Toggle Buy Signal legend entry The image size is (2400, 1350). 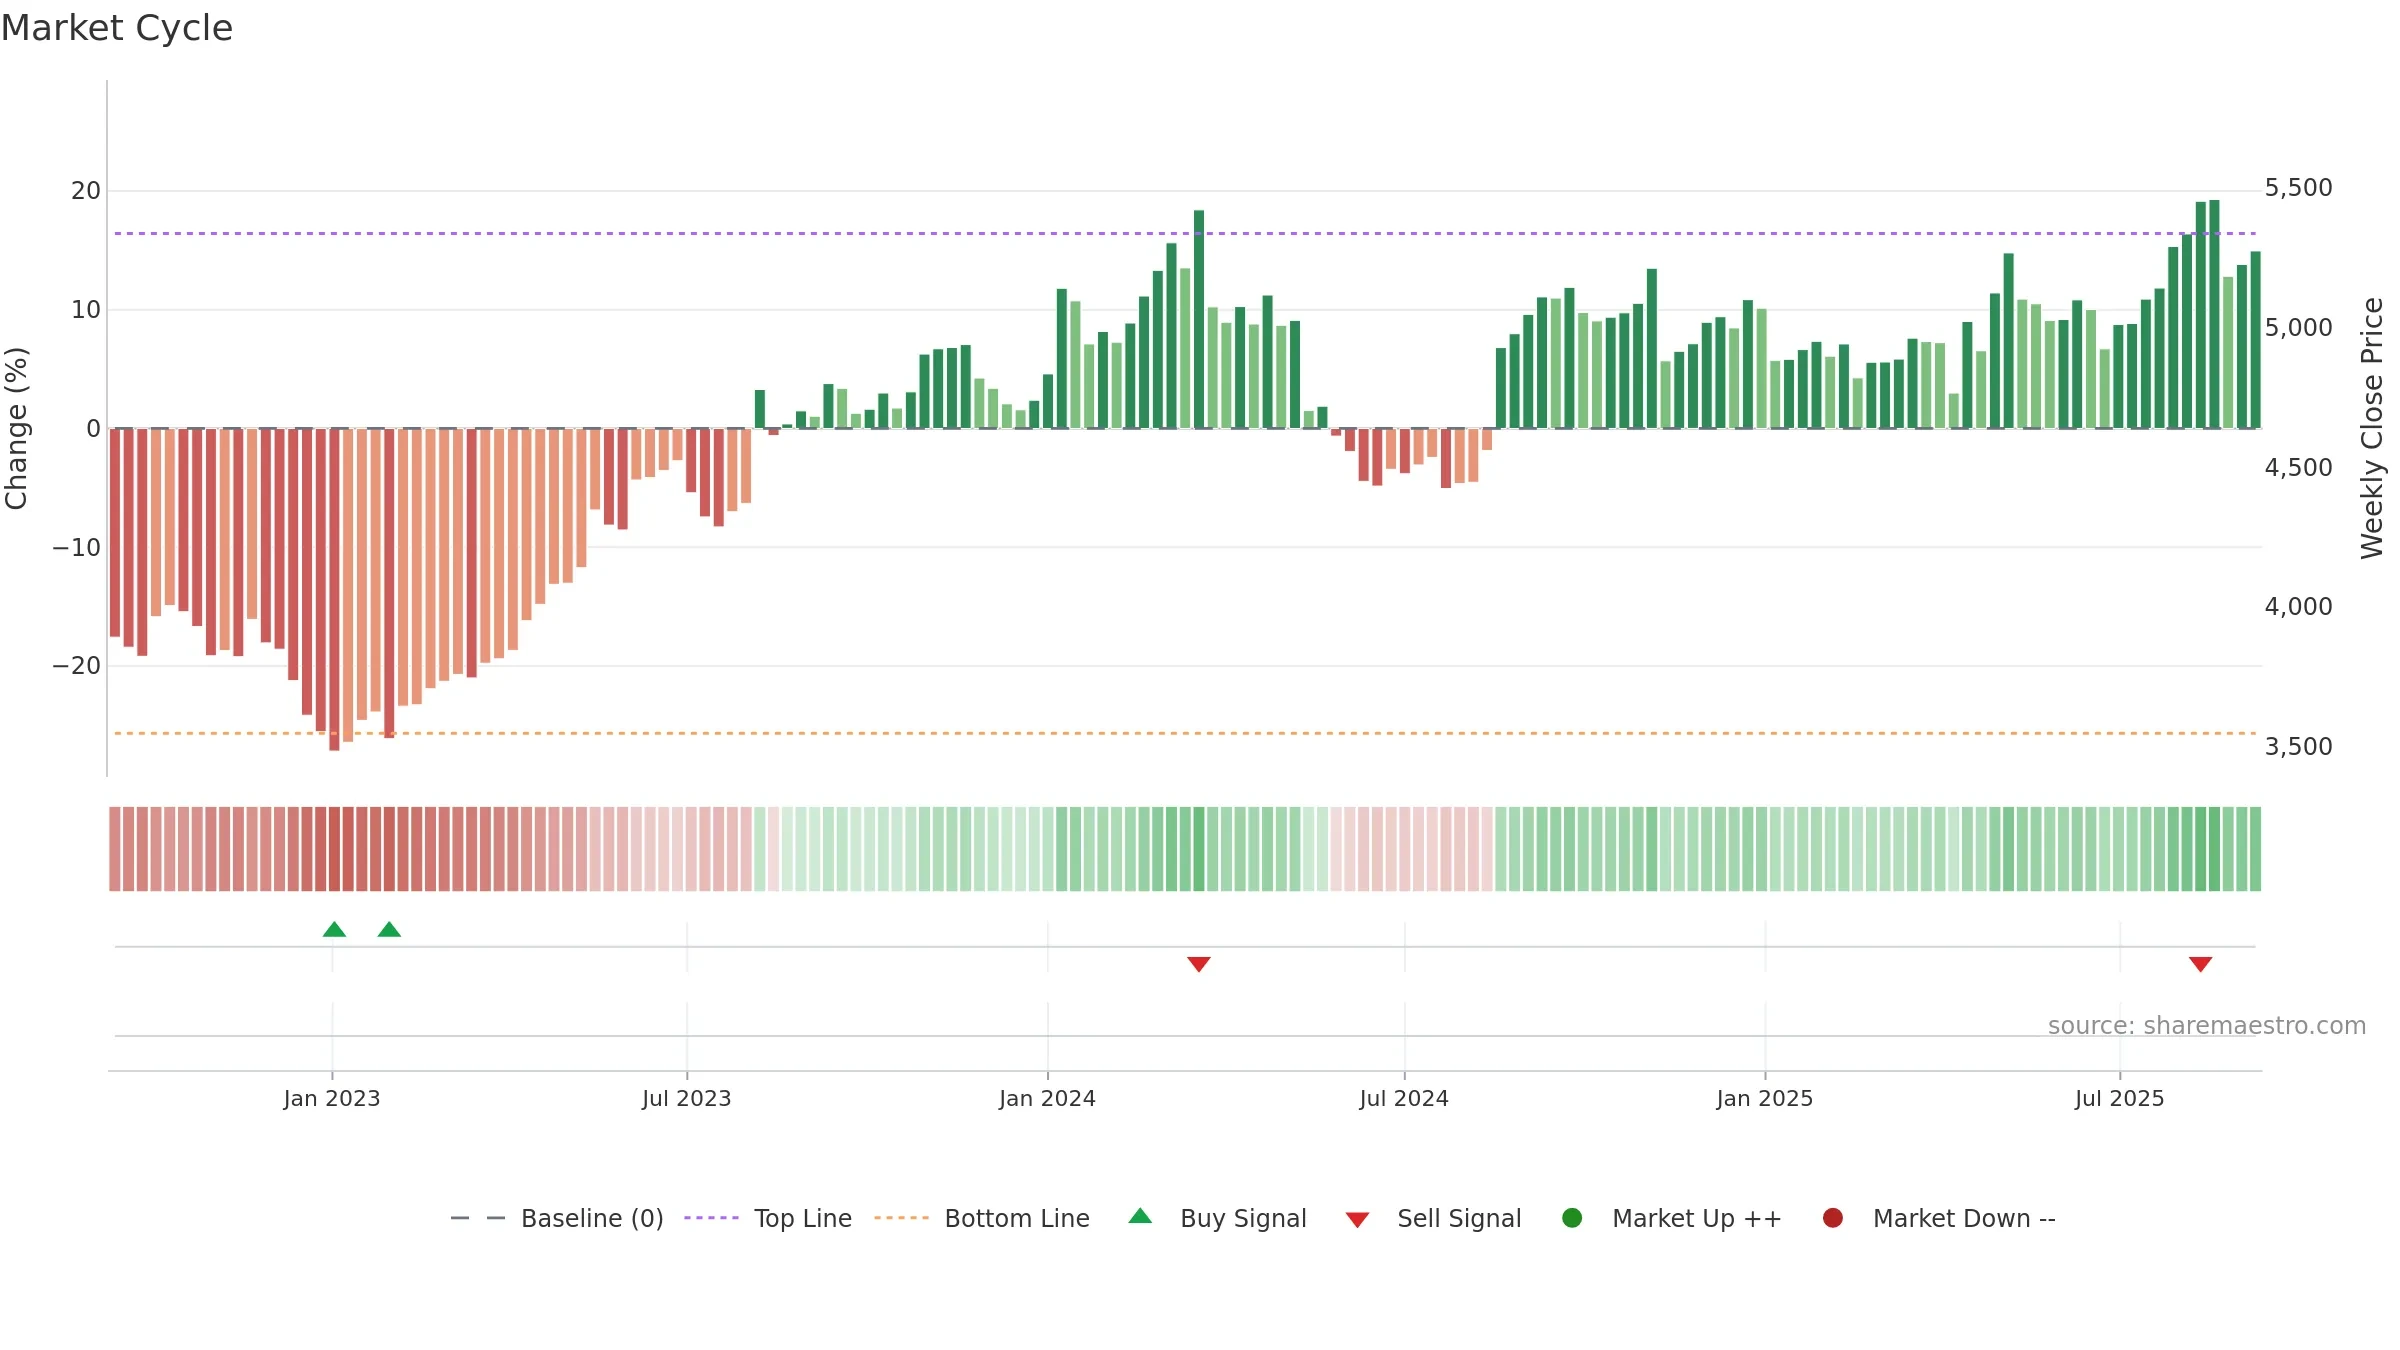(x=1217, y=1218)
